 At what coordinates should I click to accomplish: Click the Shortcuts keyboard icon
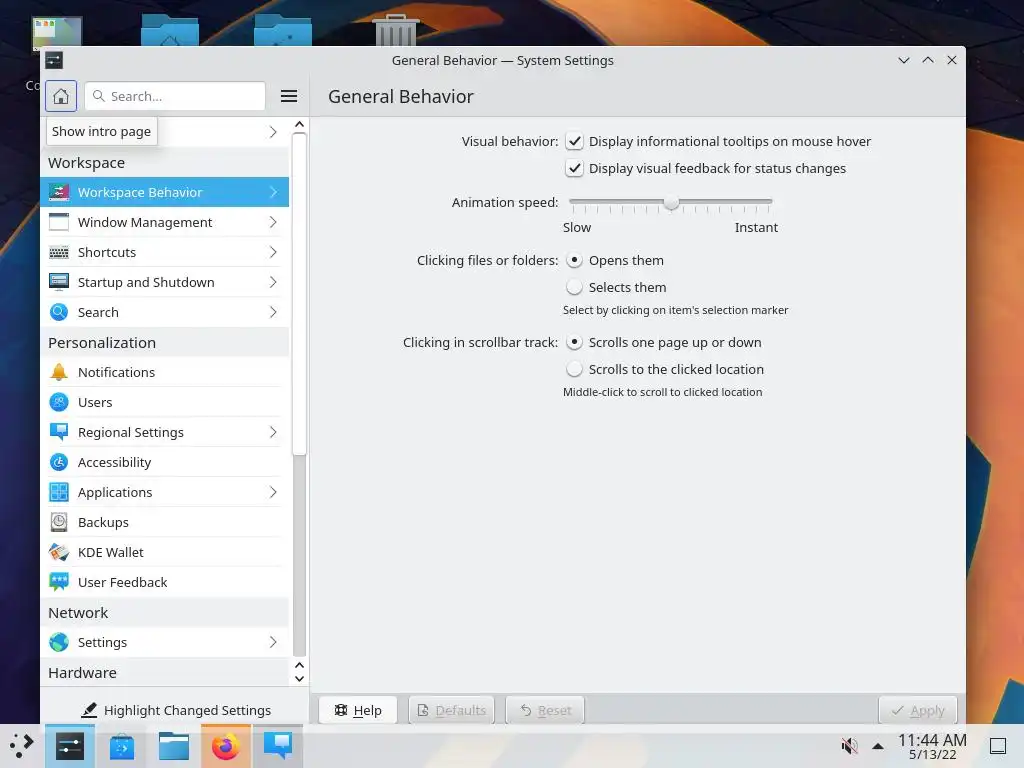tap(59, 252)
